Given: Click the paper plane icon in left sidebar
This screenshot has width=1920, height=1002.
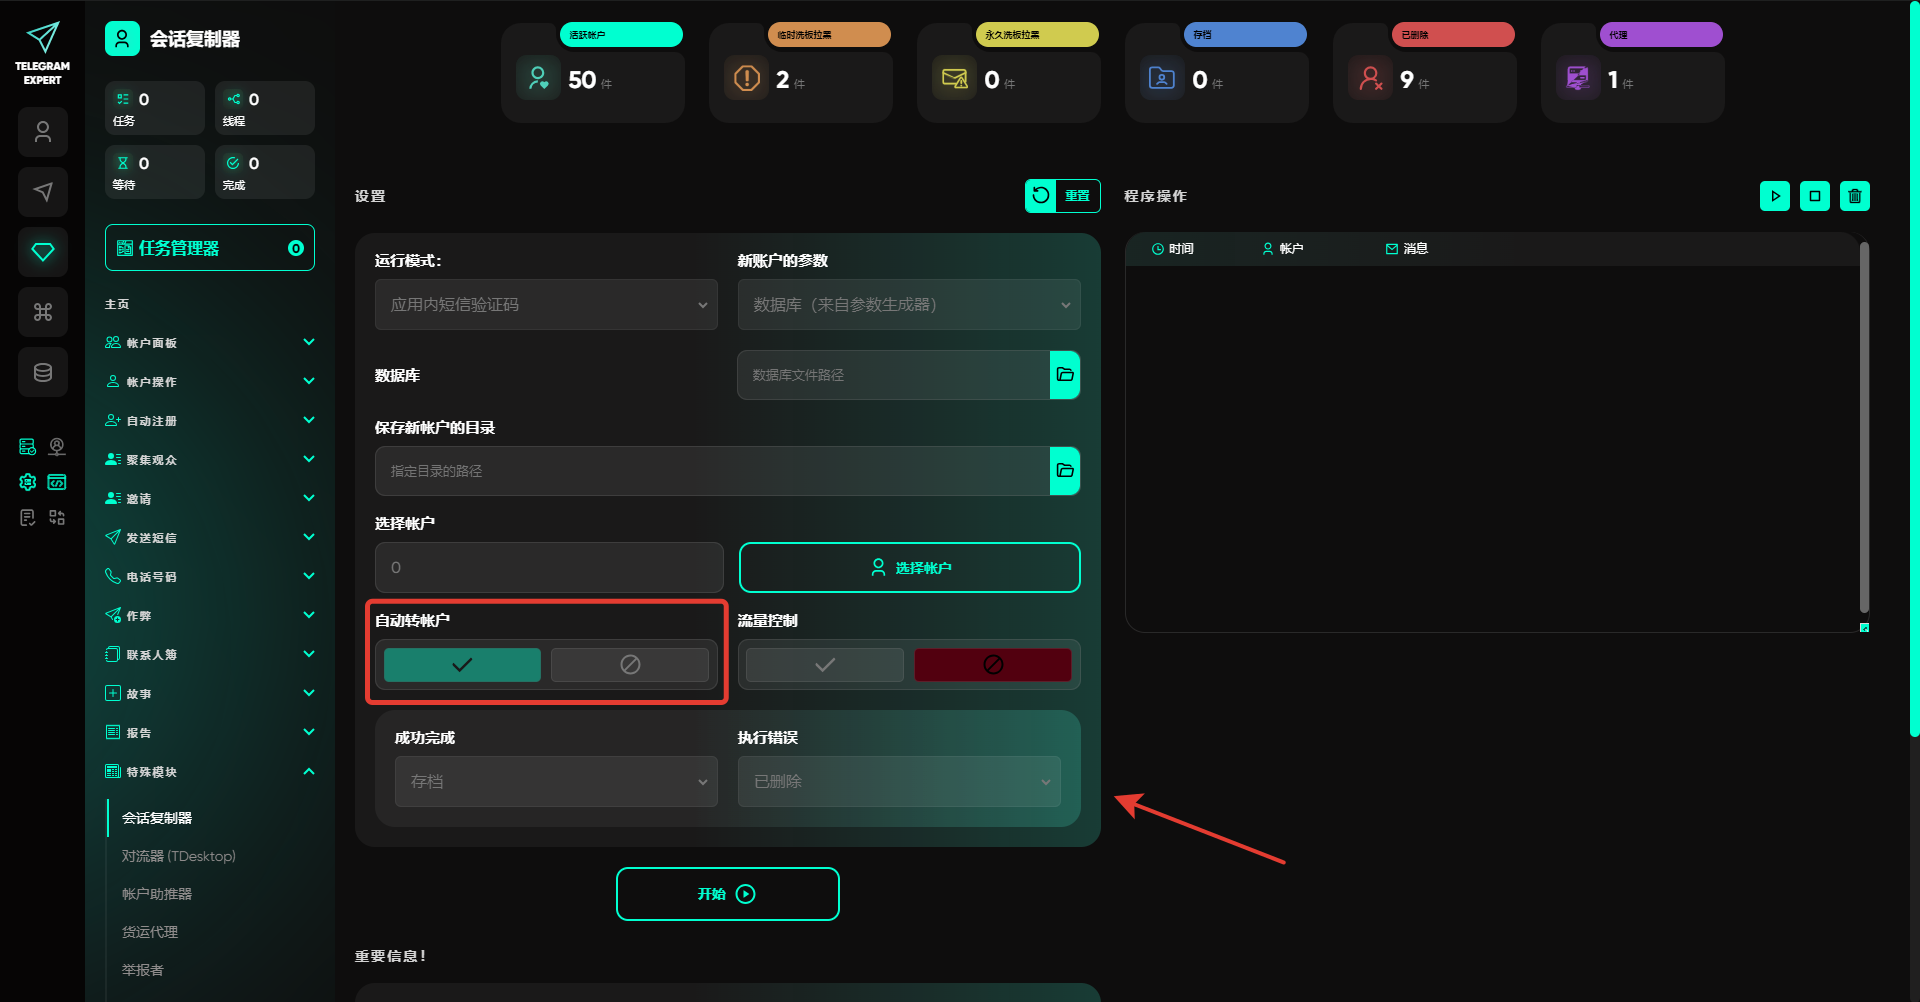Looking at the screenshot, I should [x=43, y=192].
